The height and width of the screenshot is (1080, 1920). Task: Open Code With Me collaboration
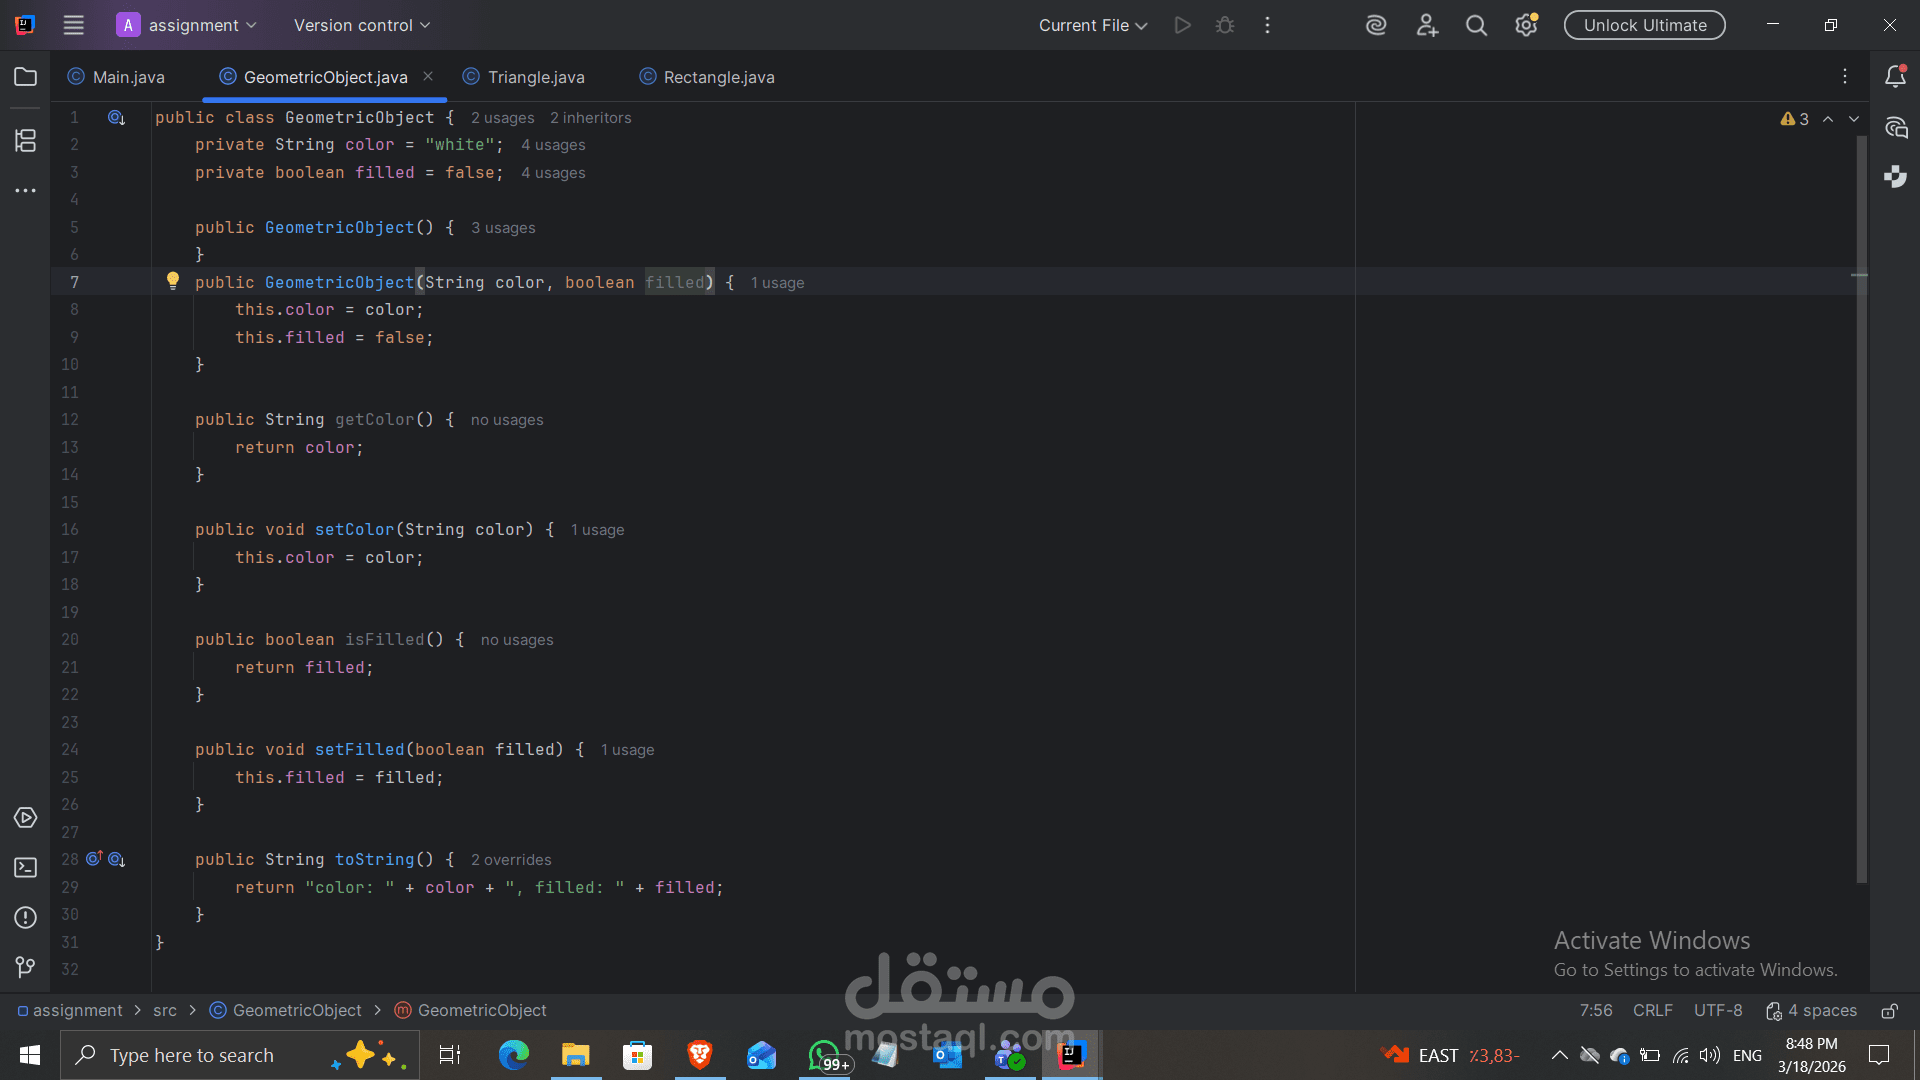point(1427,25)
